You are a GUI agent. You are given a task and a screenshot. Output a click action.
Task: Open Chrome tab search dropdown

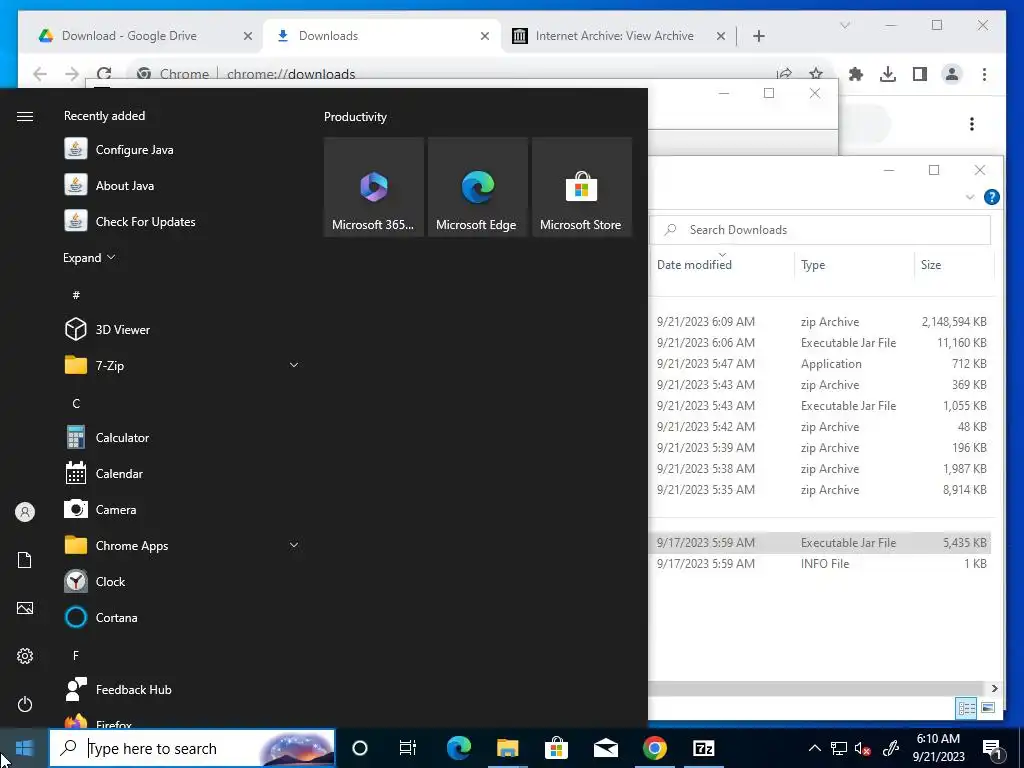(844, 25)
